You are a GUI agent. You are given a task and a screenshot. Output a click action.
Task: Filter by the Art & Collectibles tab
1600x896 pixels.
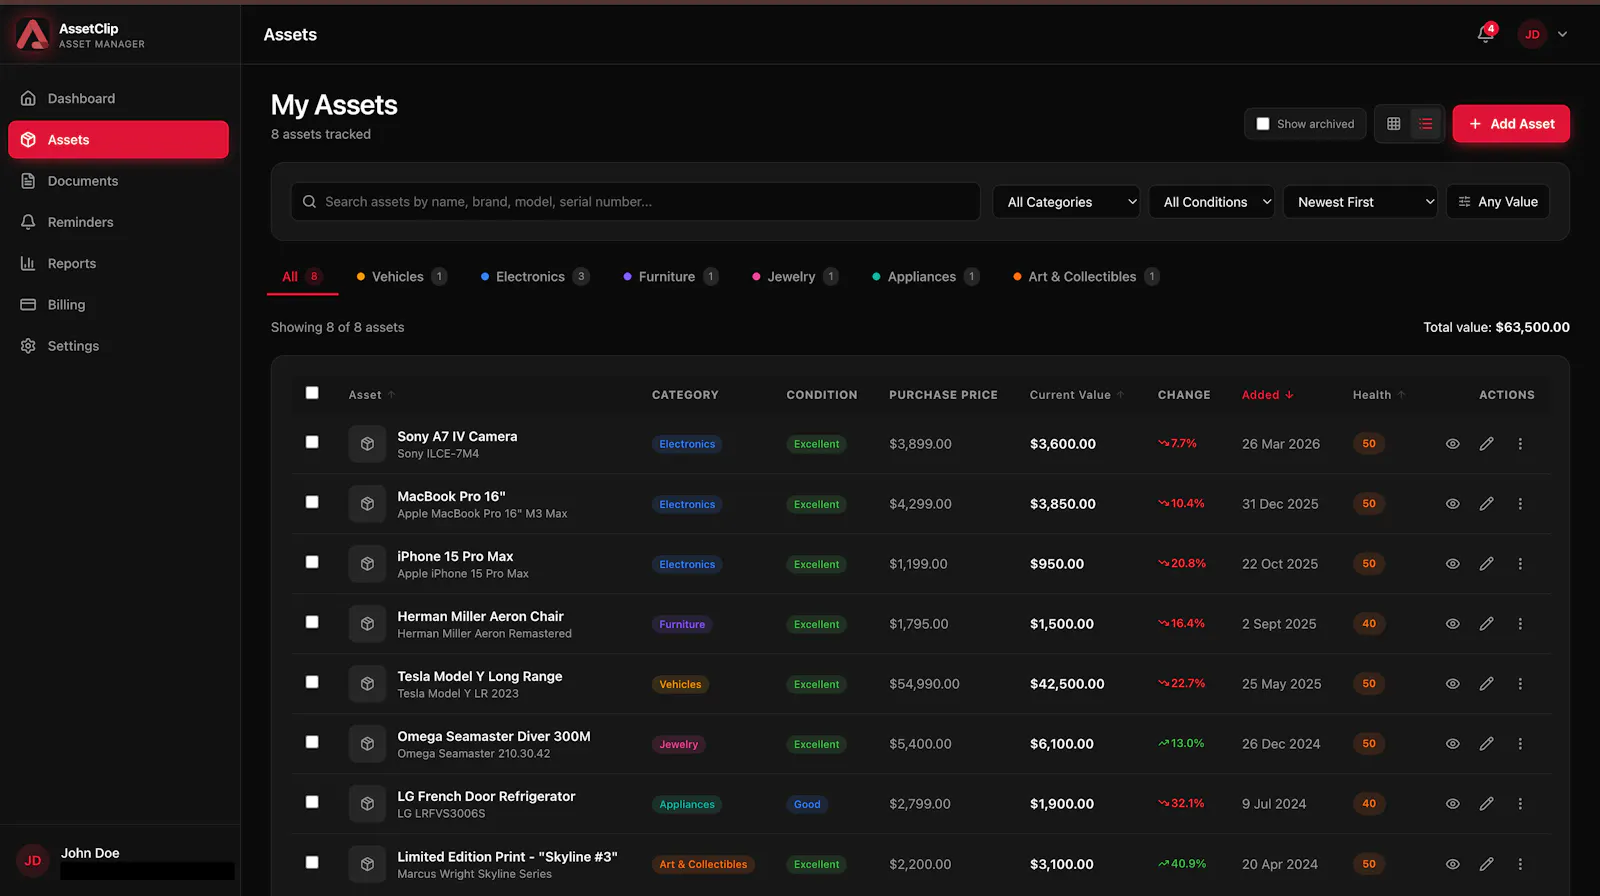[1086, 277]
